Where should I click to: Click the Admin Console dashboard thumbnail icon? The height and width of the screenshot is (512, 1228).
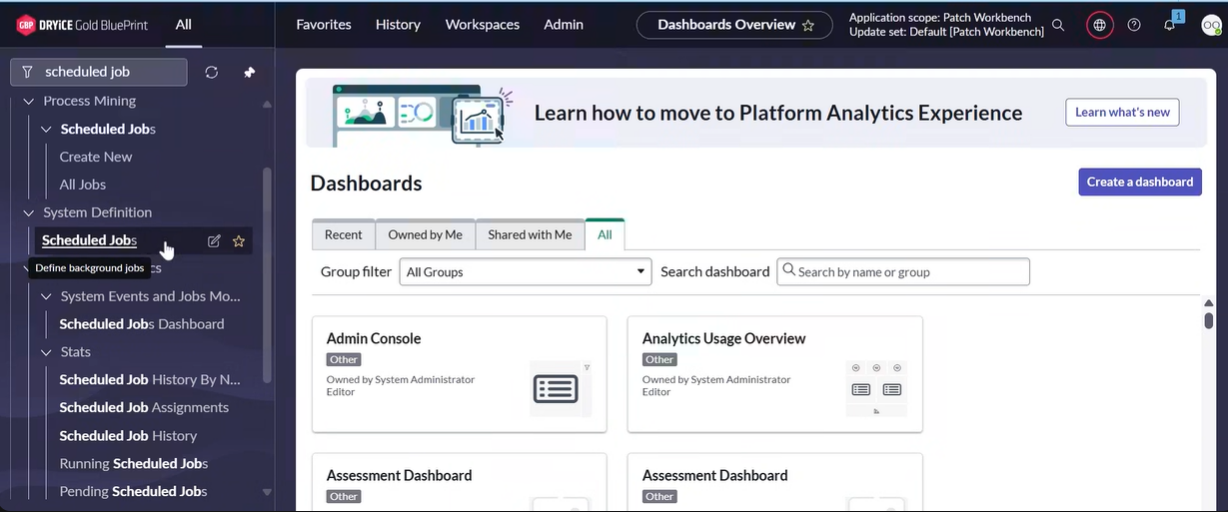[556, 389]
